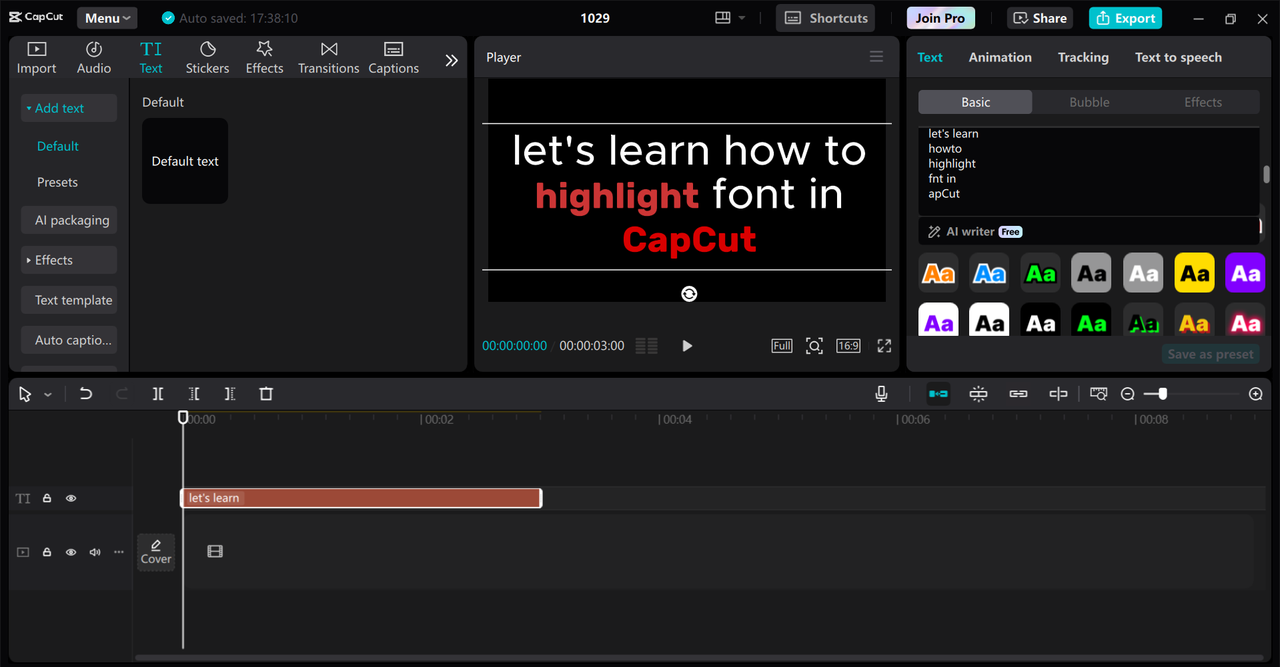The width and height of the screenshot is (1280, 667).
Task: Click the Share button
Action: (1041, 18)
